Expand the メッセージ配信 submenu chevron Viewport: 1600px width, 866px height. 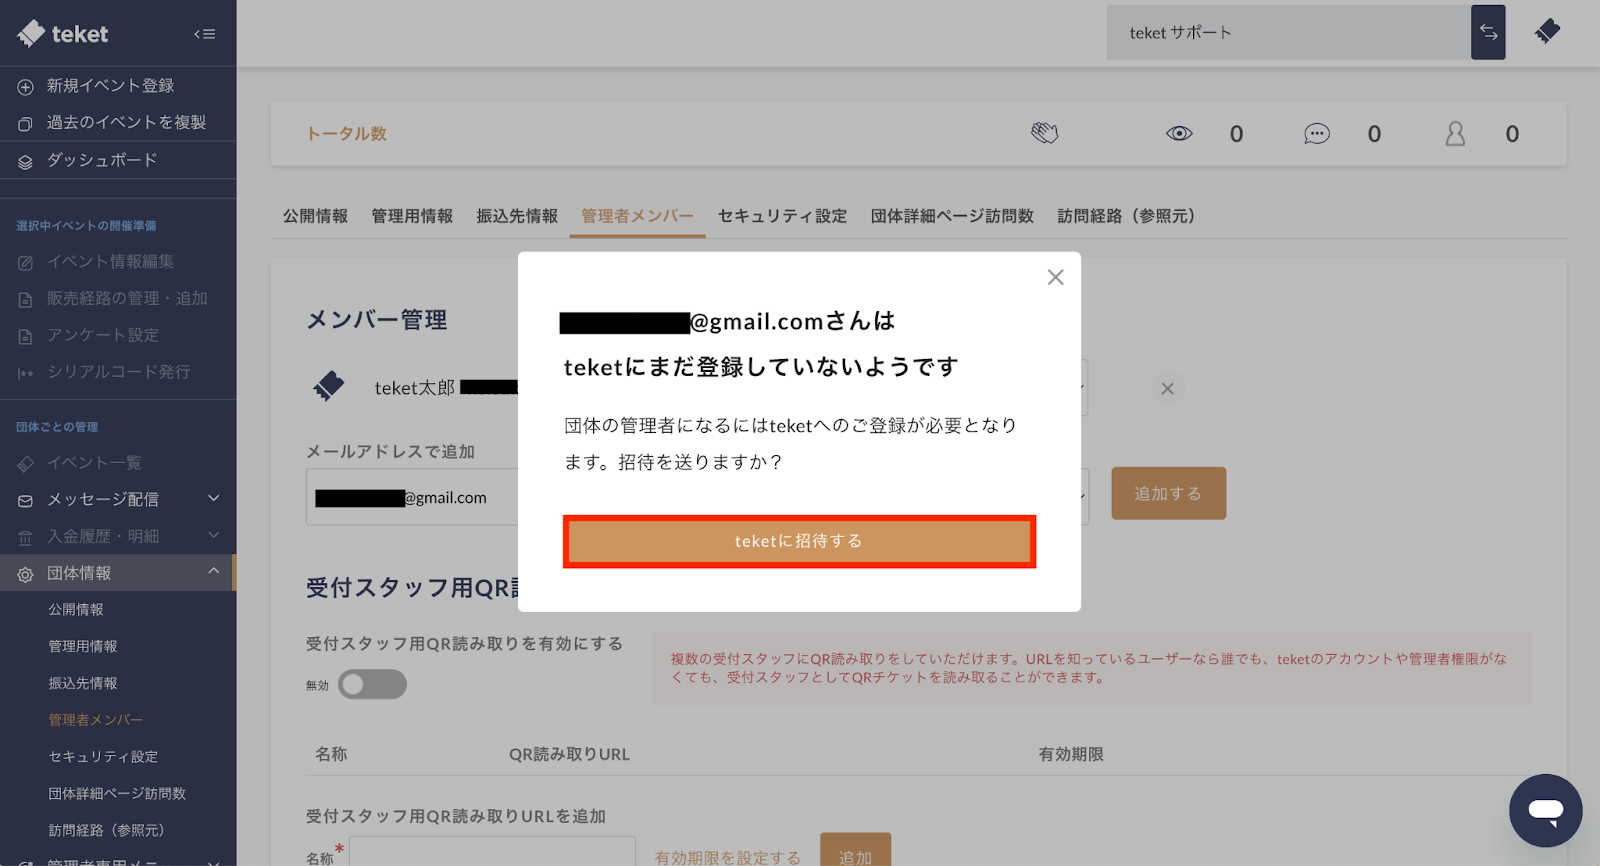click(x=213, y=498)
